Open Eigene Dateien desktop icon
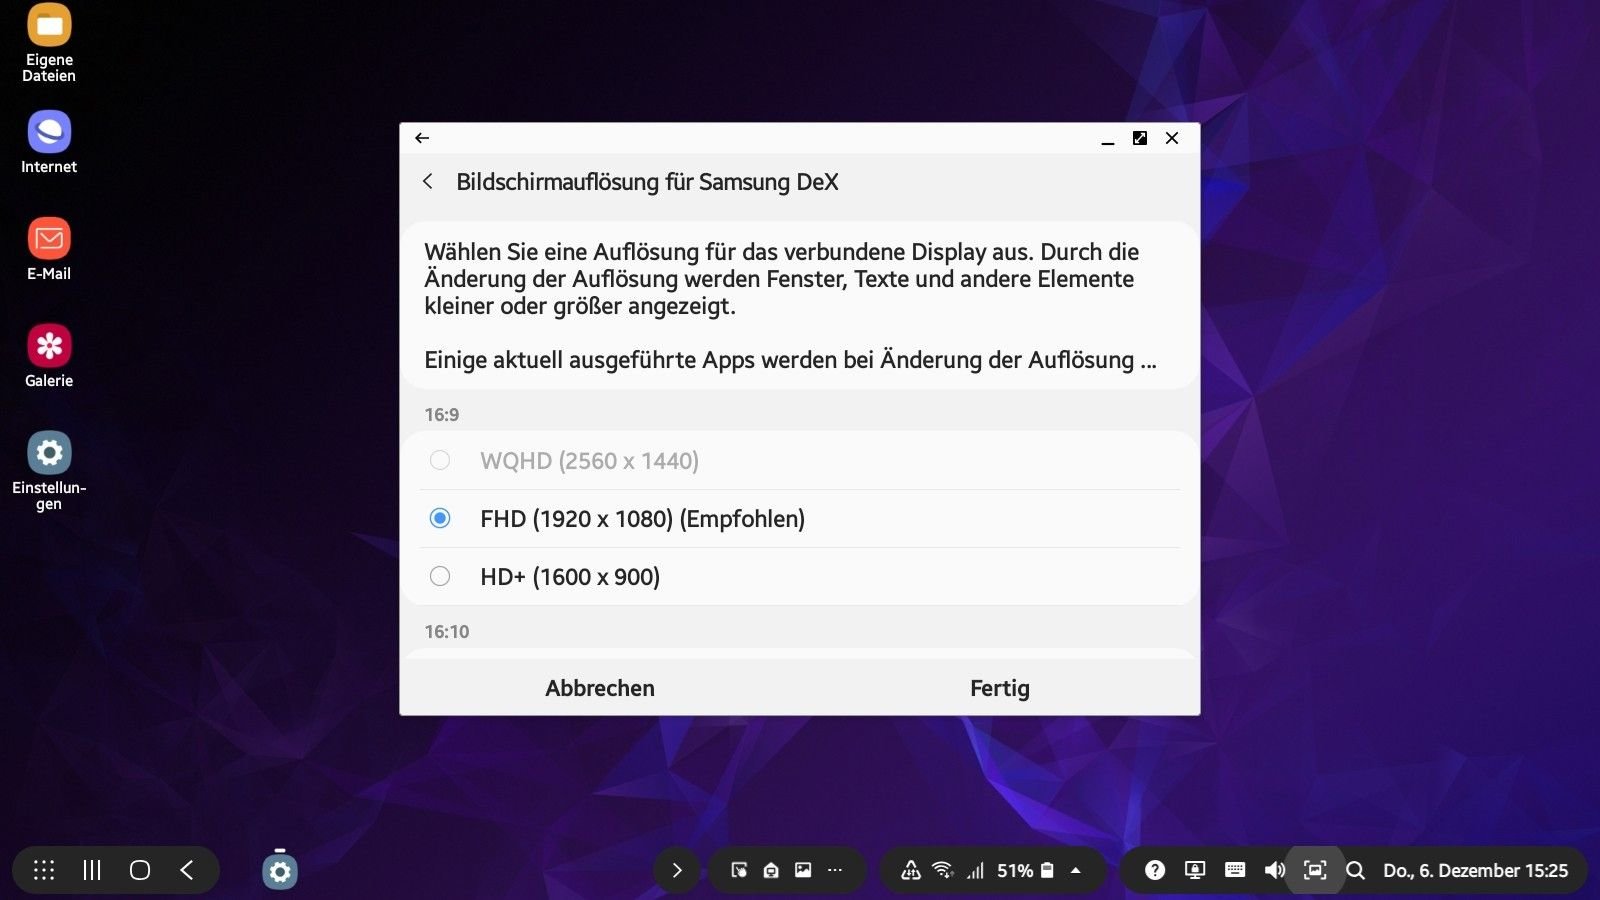The width and height of the screenshot is (1600, 900). (x=49, y=43)
